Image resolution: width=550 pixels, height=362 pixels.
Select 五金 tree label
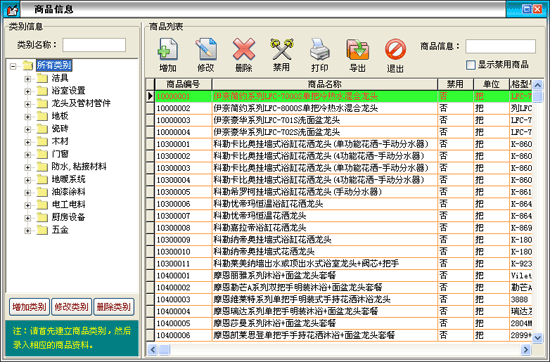[60, 230]
